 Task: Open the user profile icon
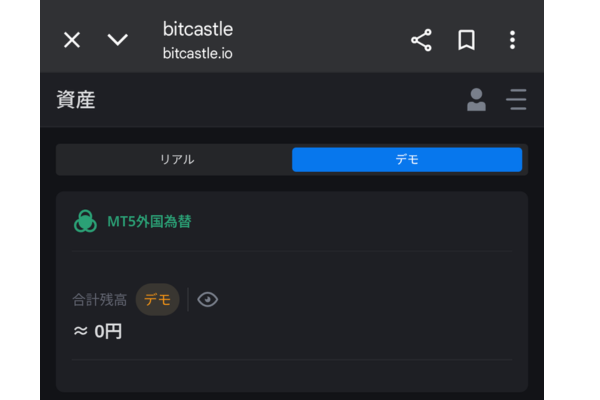coord(476,100)
